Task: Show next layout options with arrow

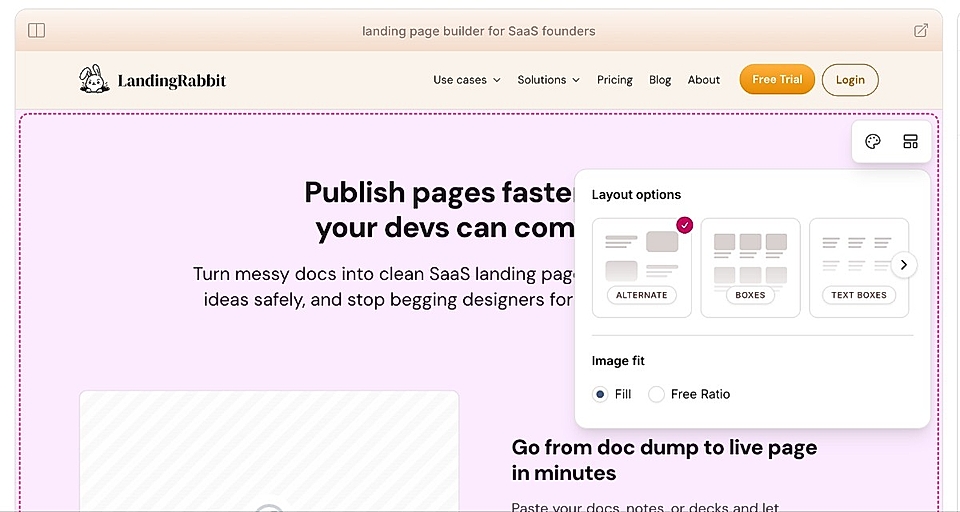Action: pos(904,265)
